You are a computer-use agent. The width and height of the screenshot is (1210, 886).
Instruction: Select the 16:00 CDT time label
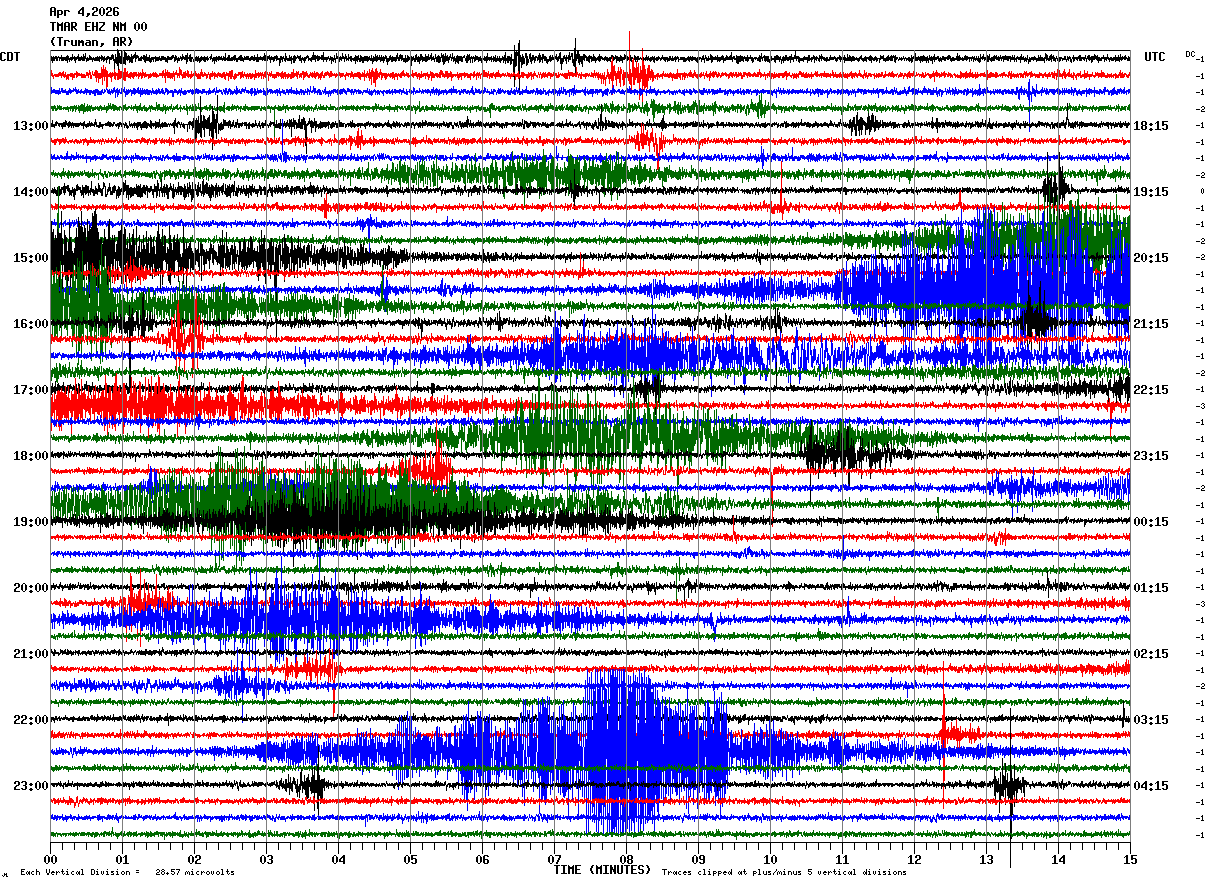[31, 324]
